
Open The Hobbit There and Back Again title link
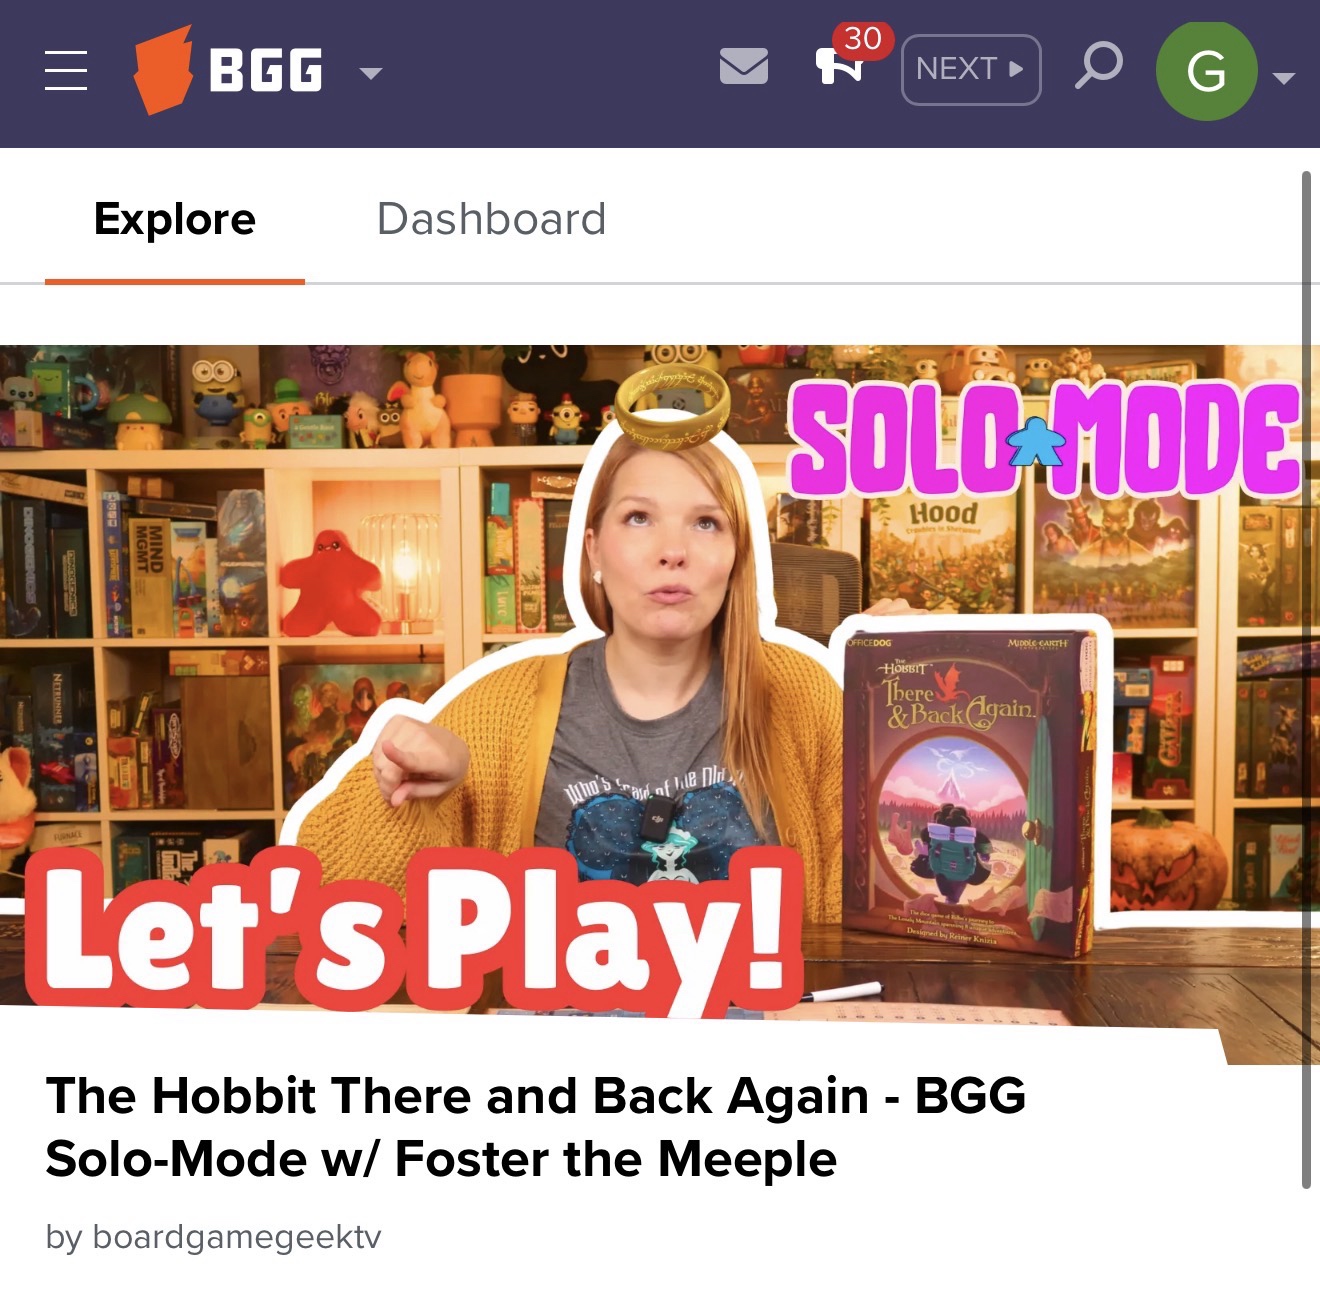tap(536, 1127)
